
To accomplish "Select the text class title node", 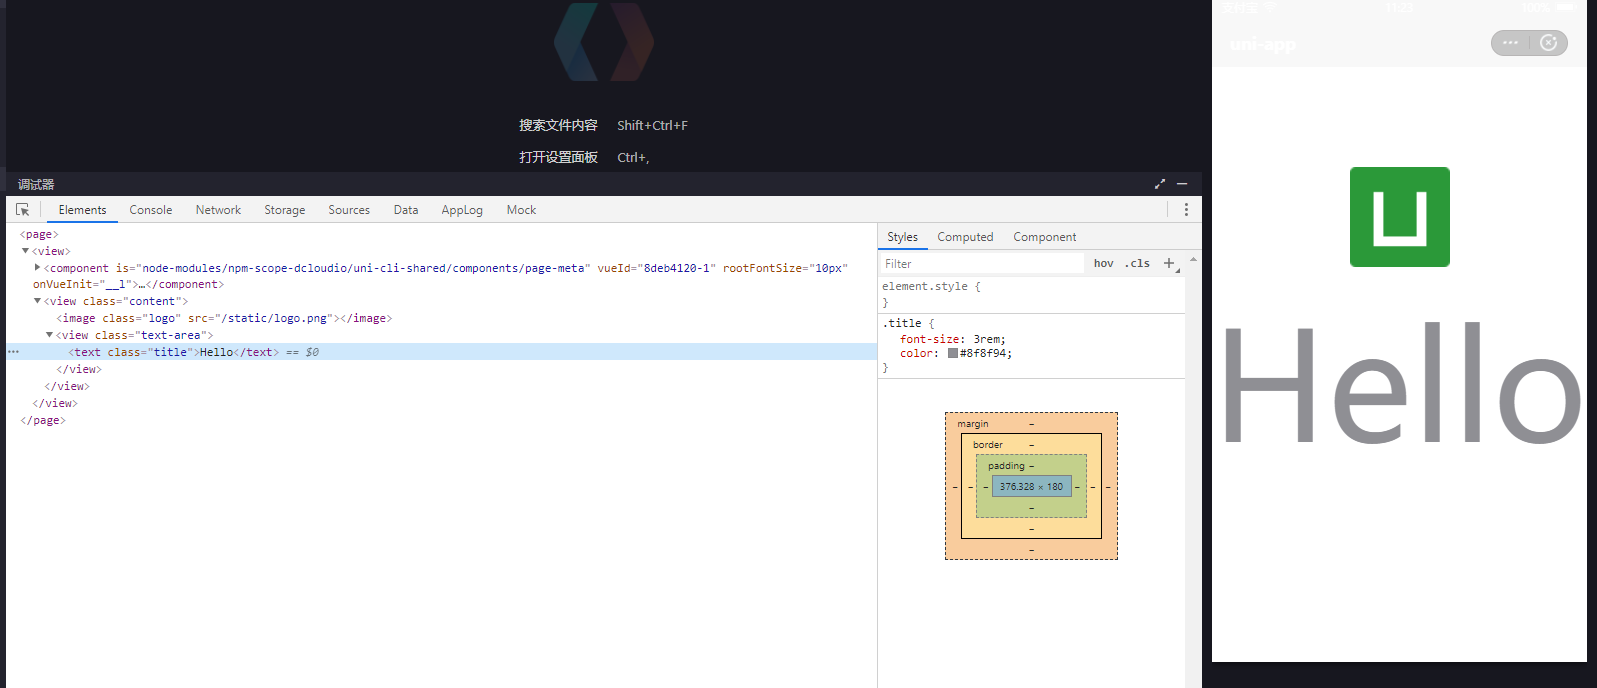I will click(174, 352).
